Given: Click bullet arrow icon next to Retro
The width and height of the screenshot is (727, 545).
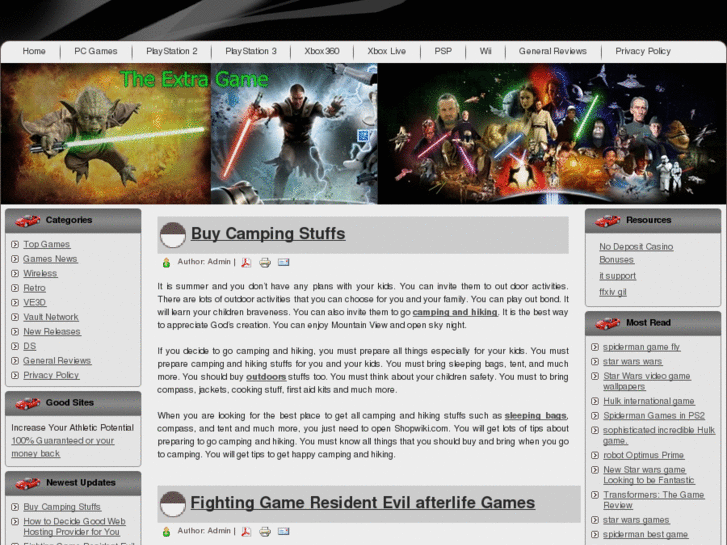Looking at the screenshot, I should click(15, 288).
